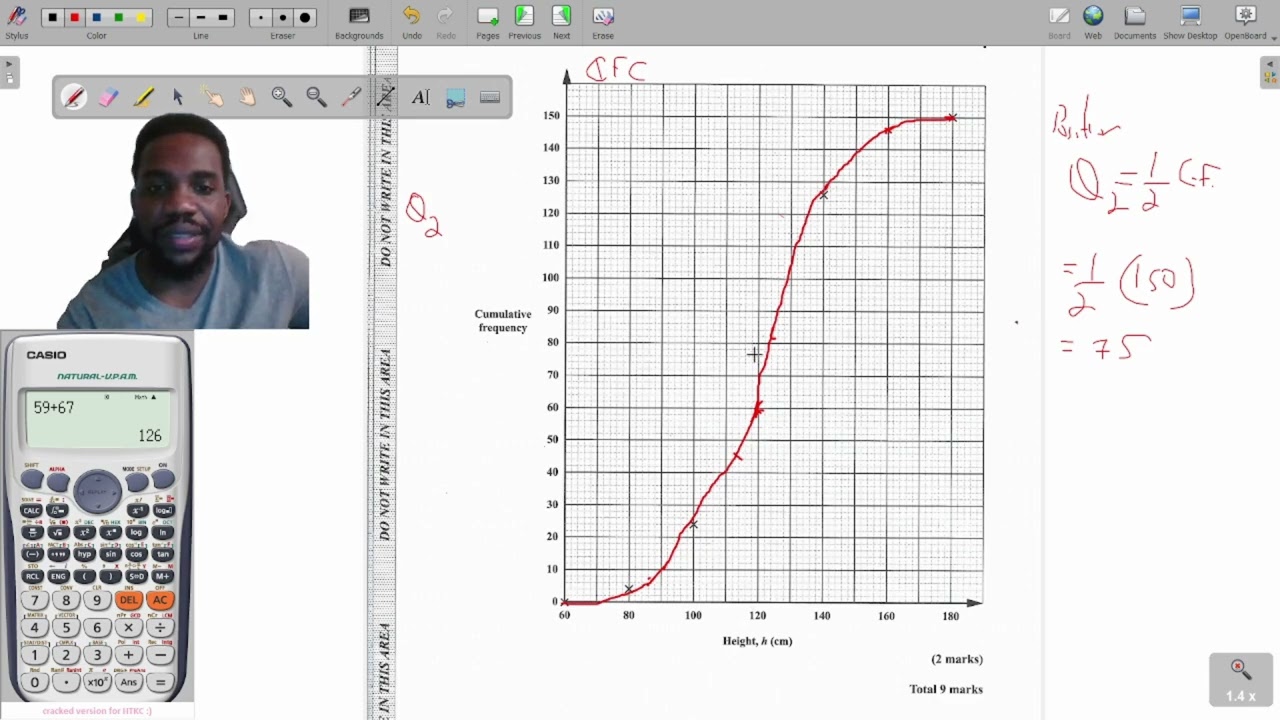Select the draw line tool
The image size is (1280, 720).
[385, 97]
